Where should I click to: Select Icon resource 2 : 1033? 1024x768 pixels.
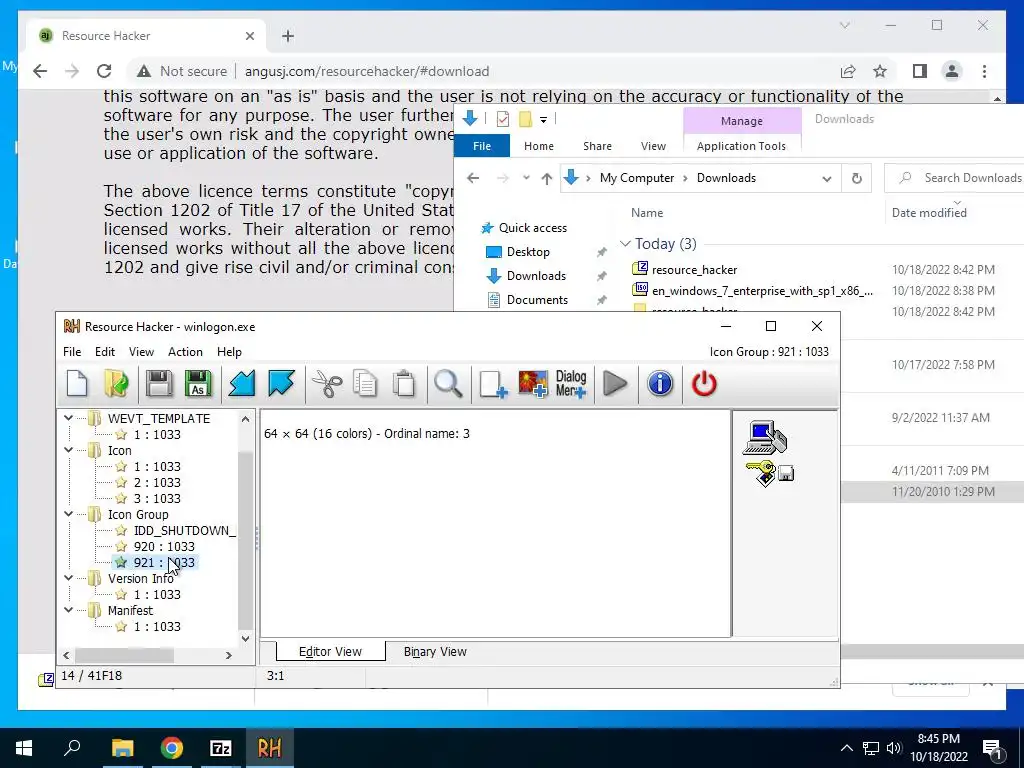click(157, 483)
